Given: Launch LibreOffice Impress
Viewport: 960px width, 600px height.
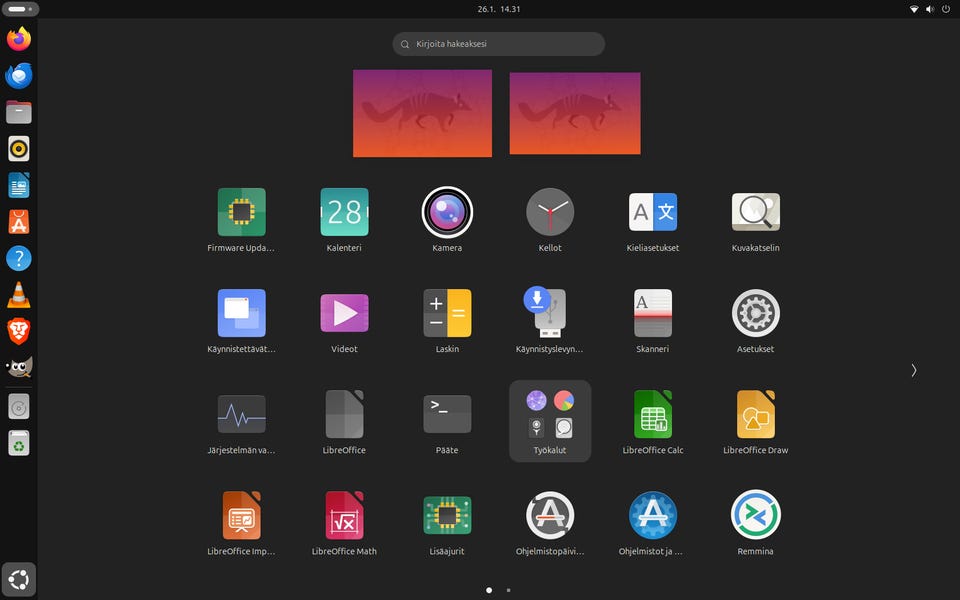Looking at the screenshot, I should (x=241, y=516).
